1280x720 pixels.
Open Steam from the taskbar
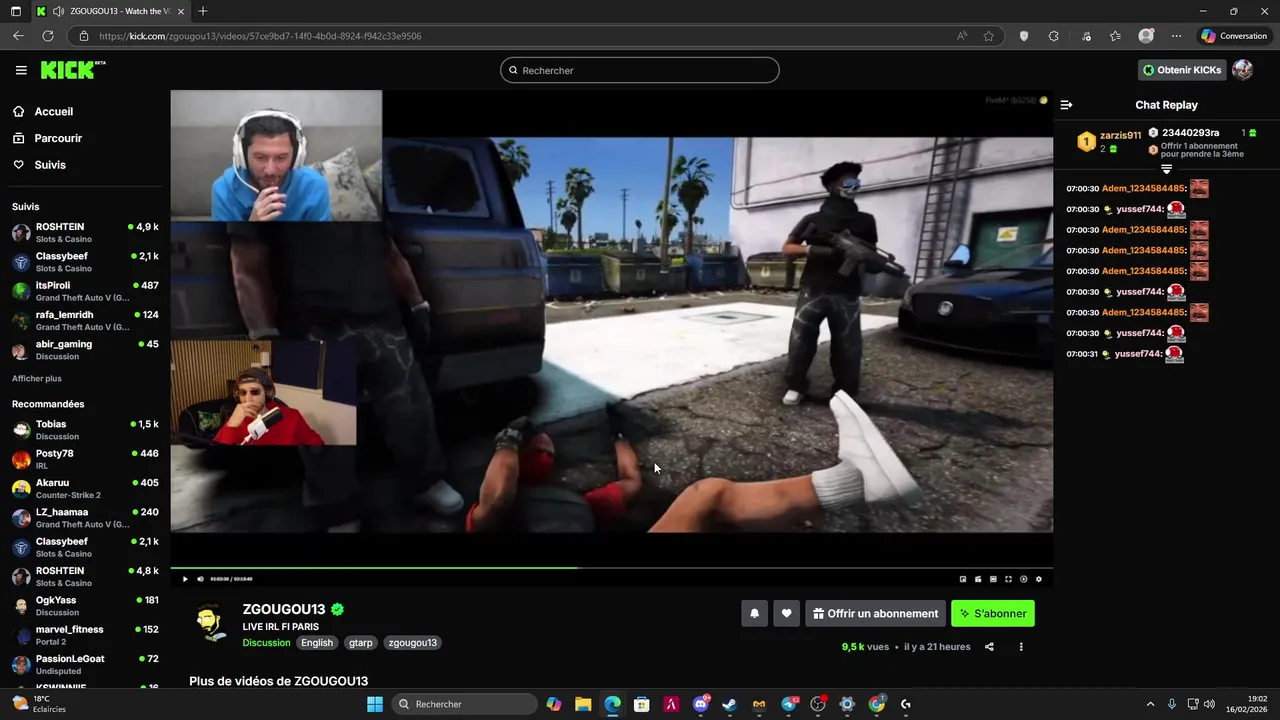click(729, 704)
